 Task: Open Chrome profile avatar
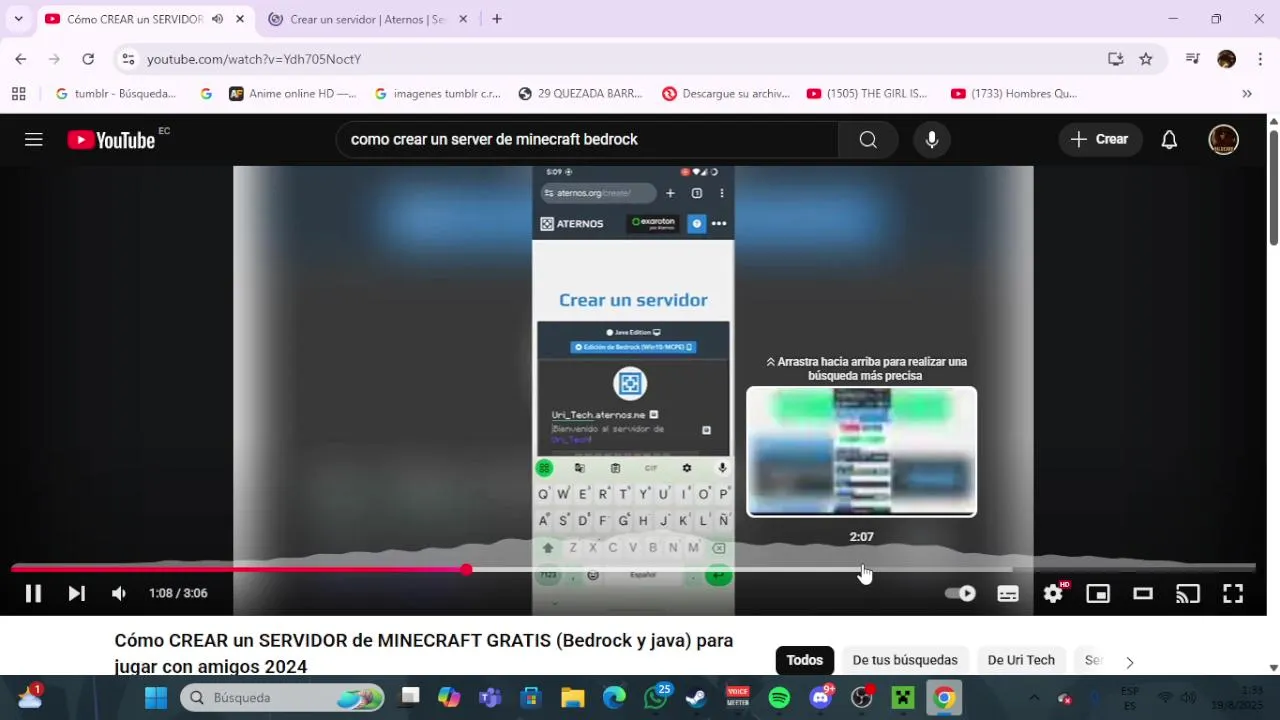1227,59
